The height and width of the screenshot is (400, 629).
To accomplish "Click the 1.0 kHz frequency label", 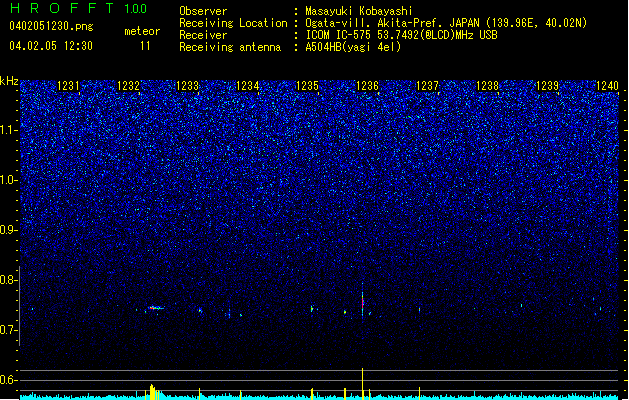I will point(9,181).
